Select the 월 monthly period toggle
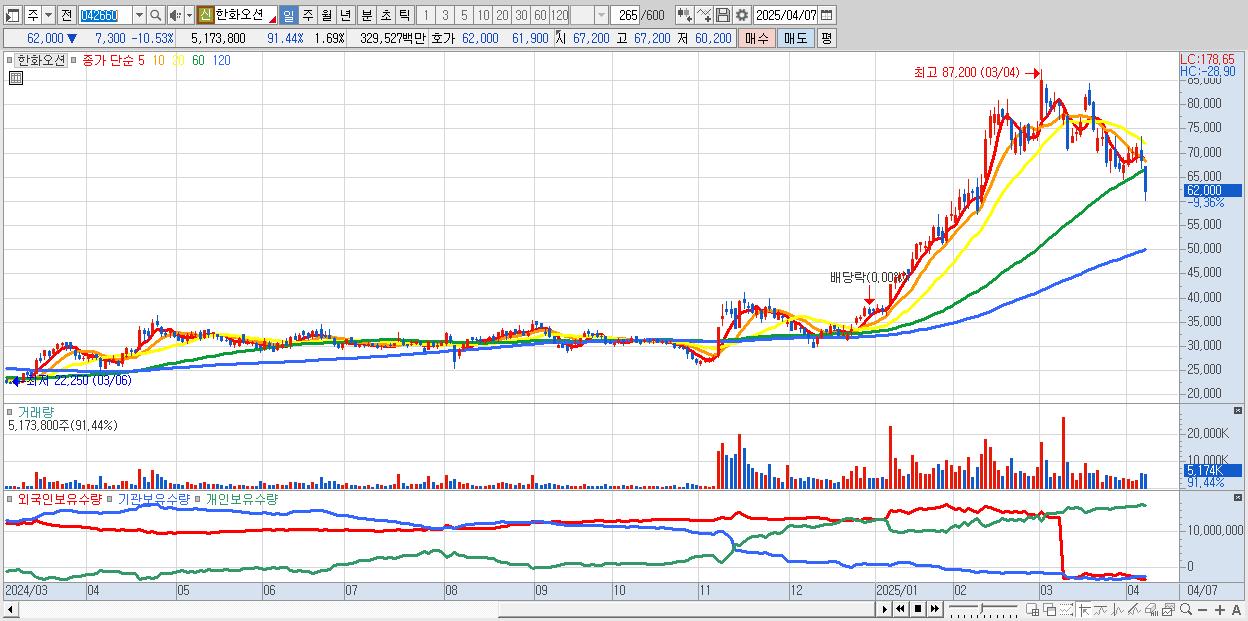The image size is (1248, 621). [326, 15]
